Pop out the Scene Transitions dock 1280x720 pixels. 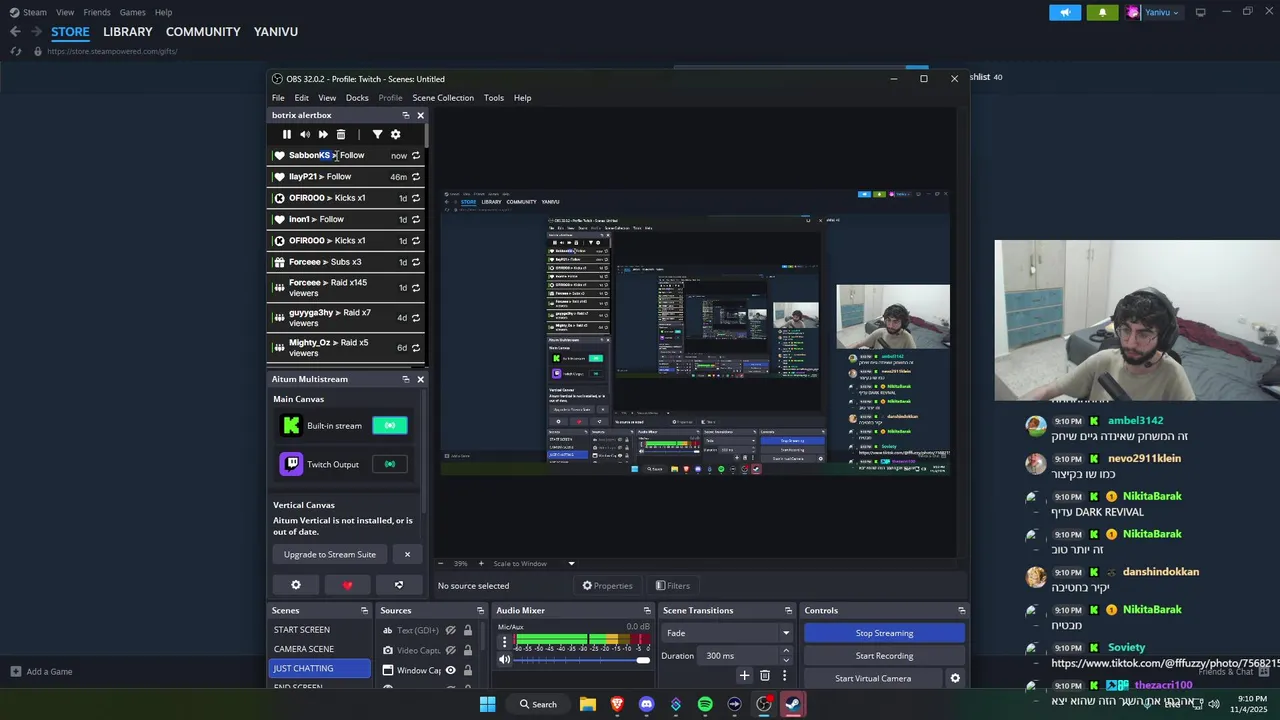click(788, 611)
